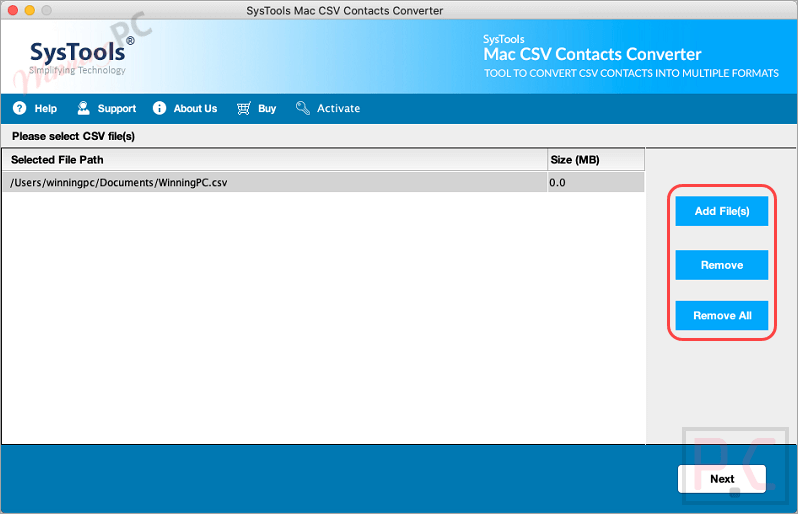Click the 0.0 size cell
The image size is (798, 514).
557,183
